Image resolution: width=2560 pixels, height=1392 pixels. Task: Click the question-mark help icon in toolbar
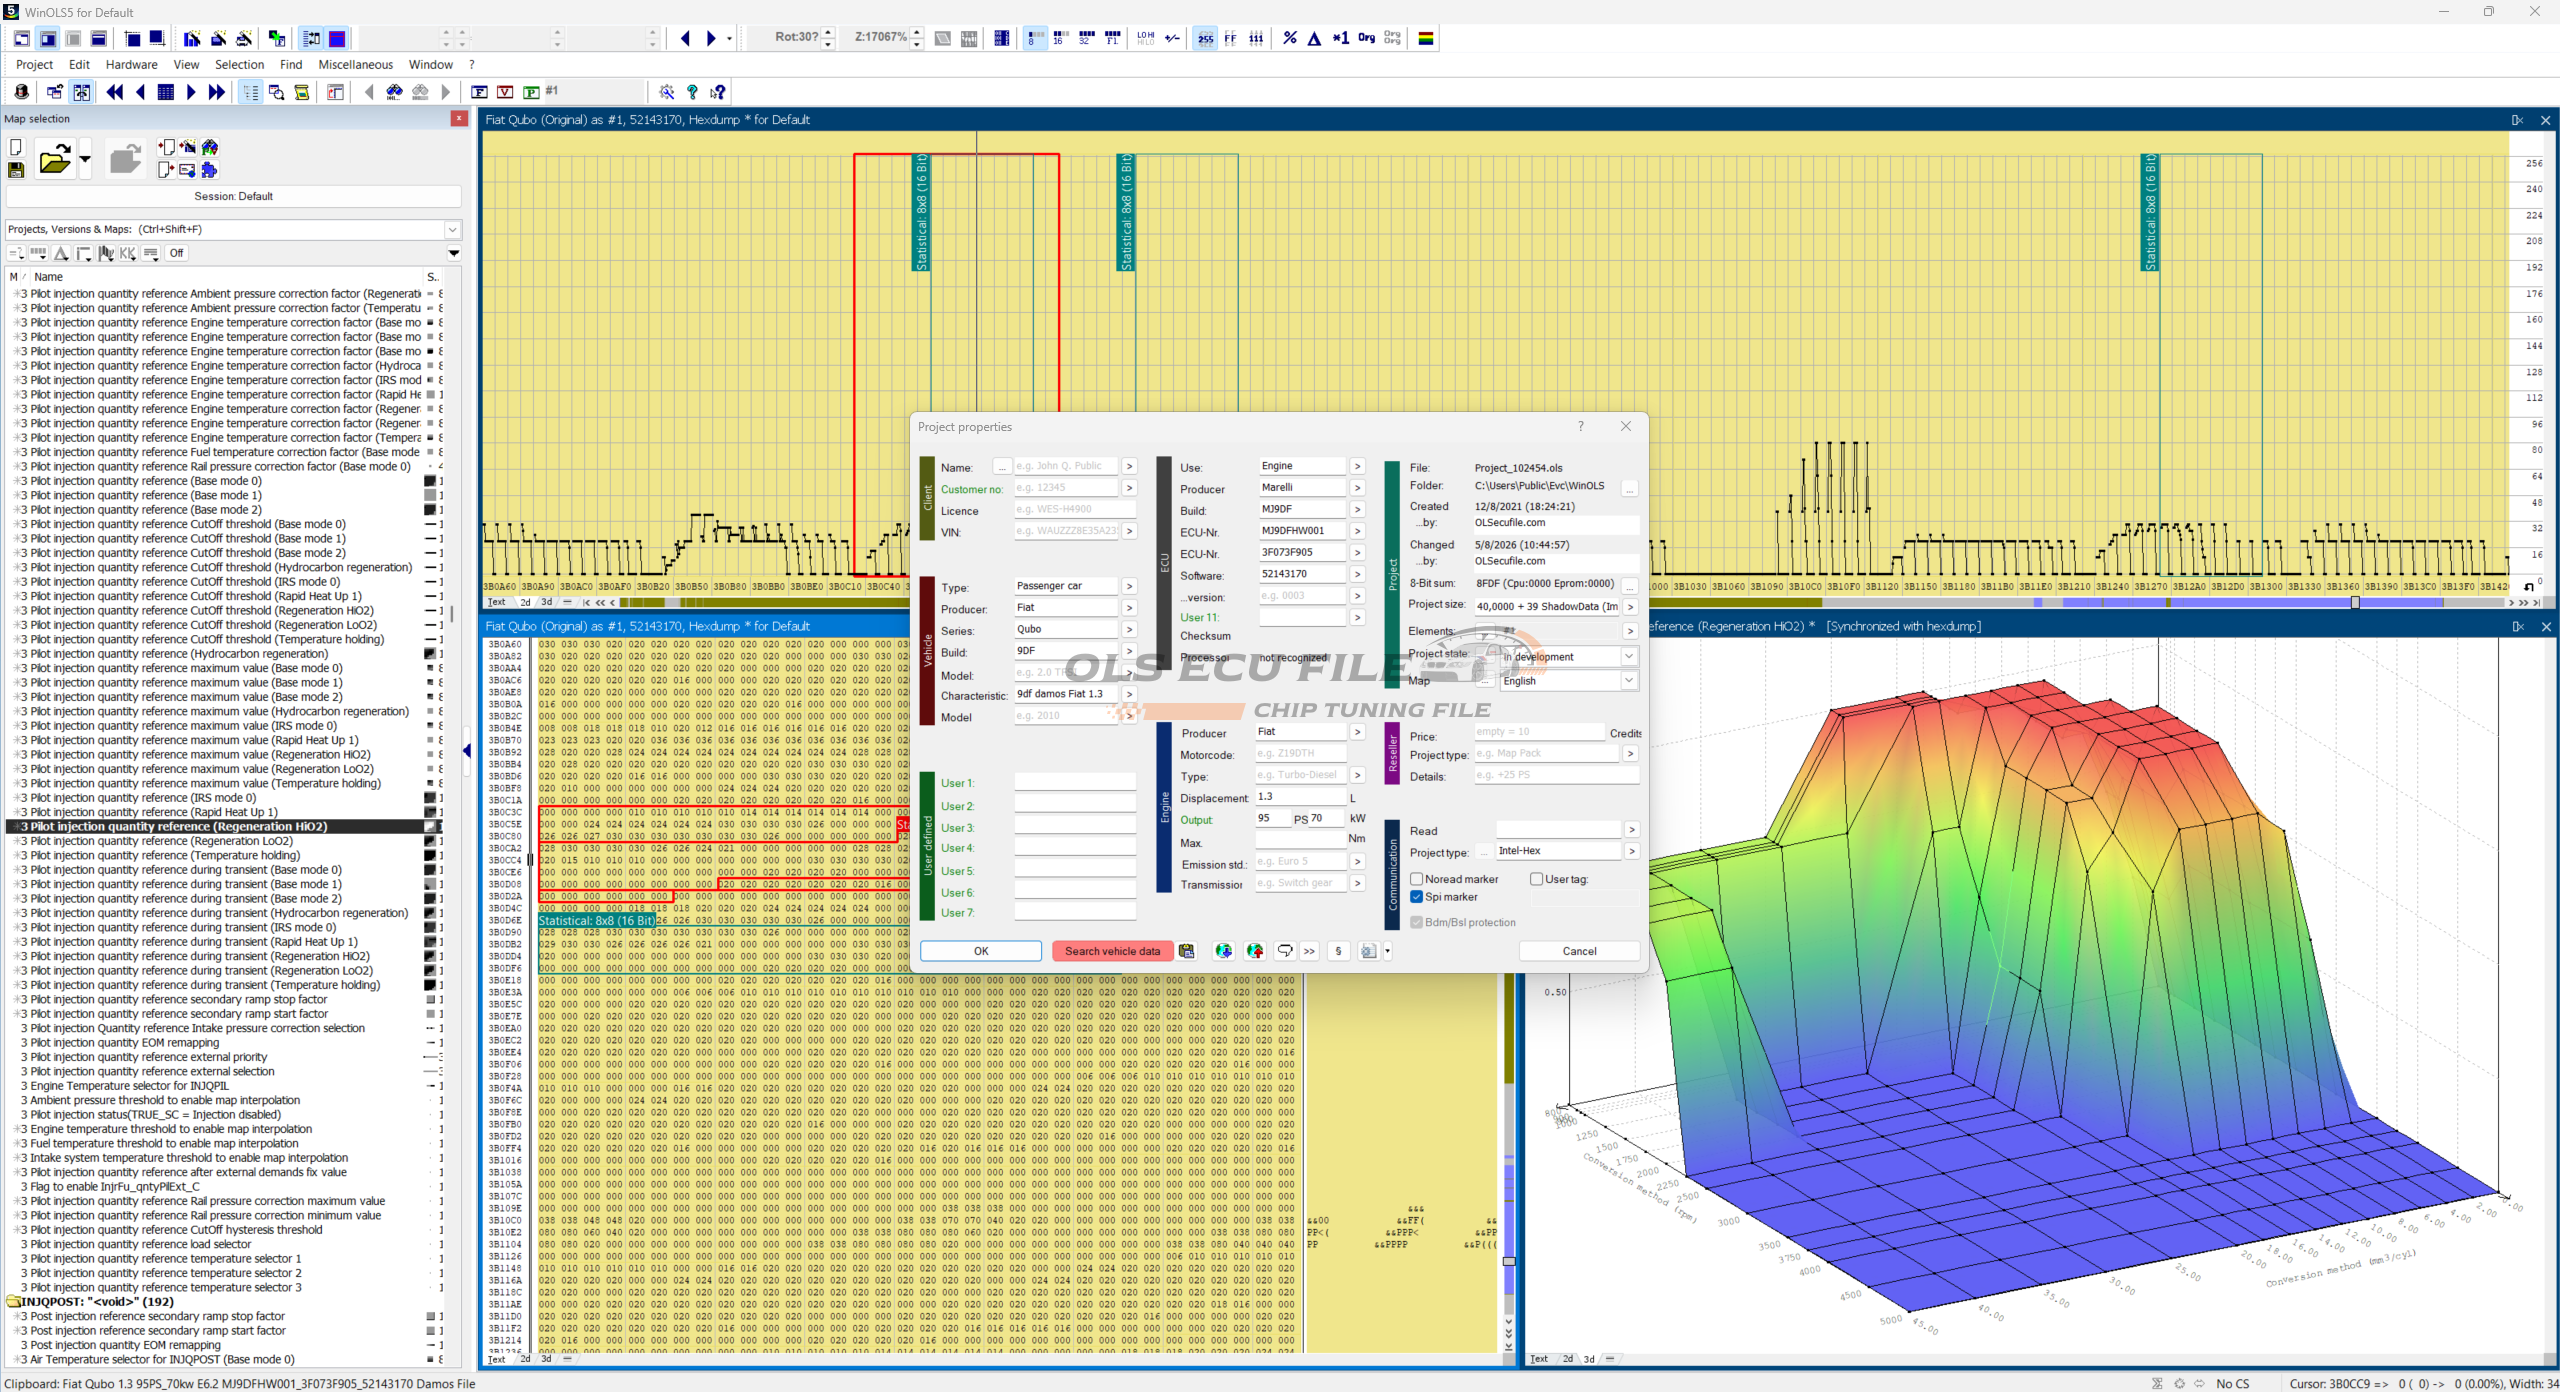(x=692, y=92)
